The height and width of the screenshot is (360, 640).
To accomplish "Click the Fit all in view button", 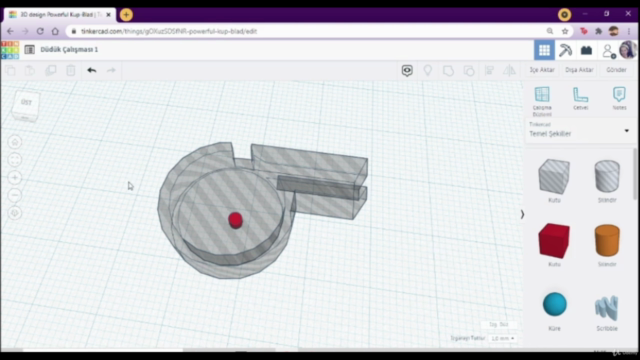I will click(x=15, y=160).
